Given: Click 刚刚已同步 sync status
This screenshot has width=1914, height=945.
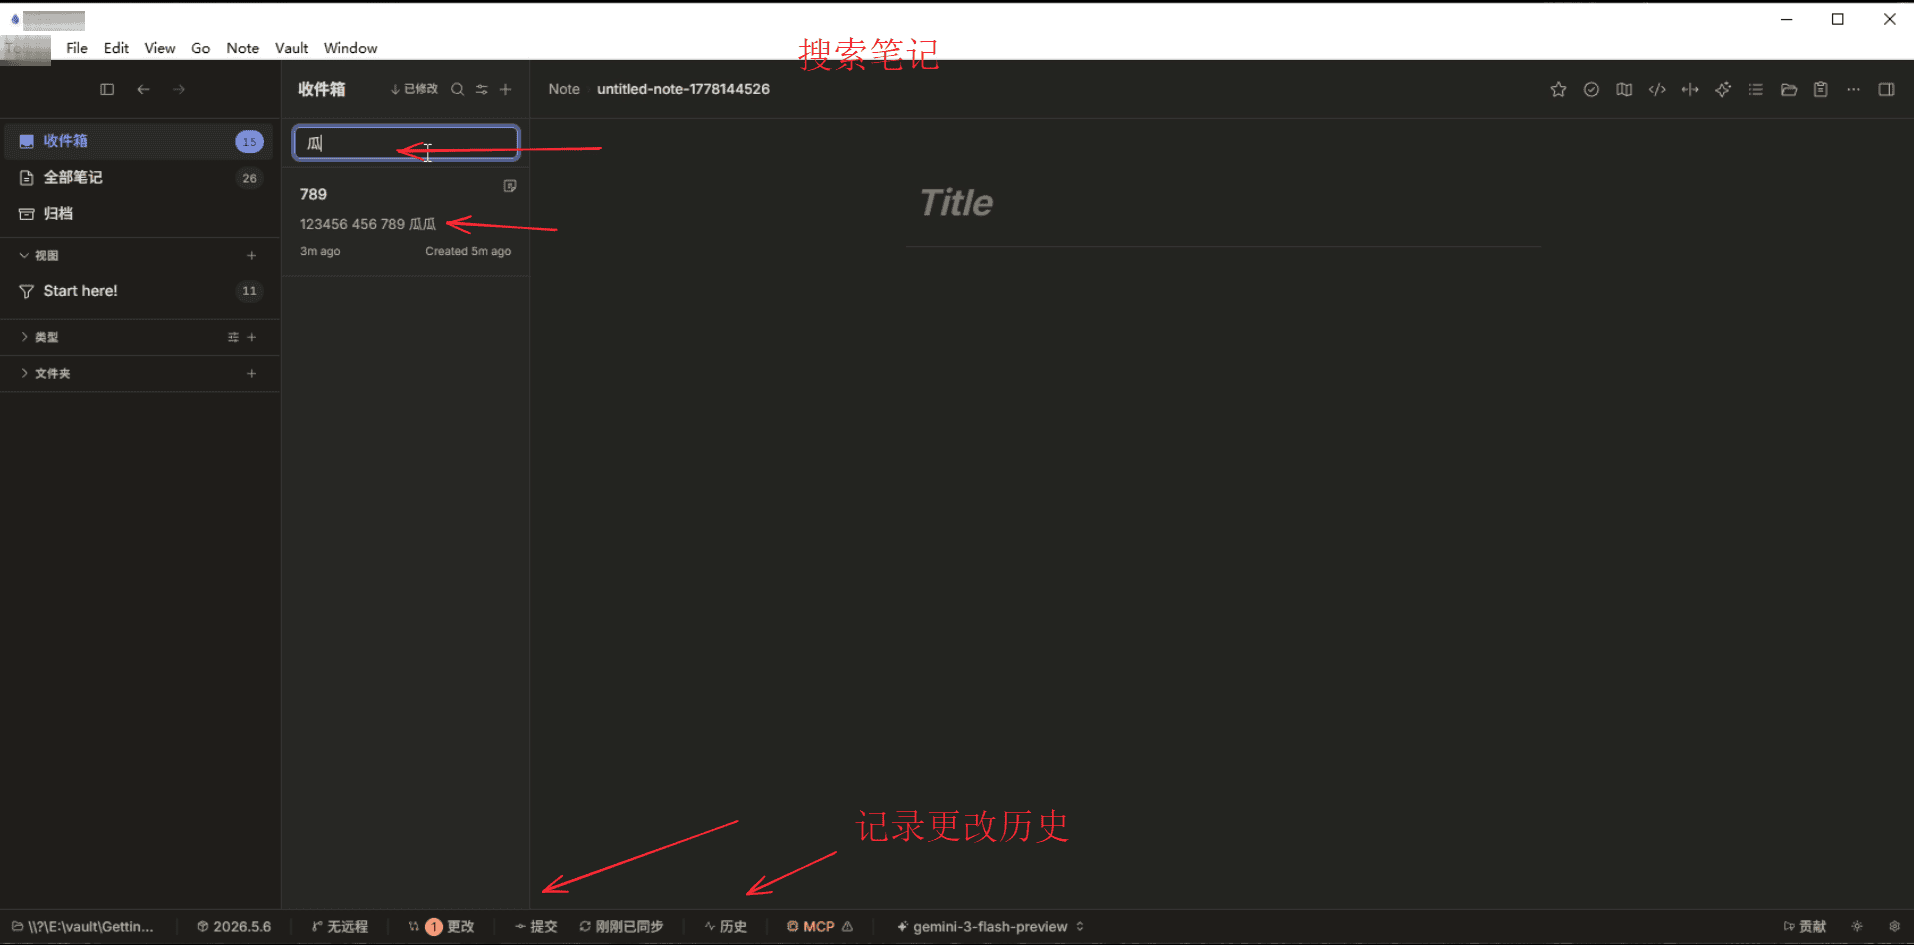Looking at the screenshot, I should click(621, 927).
